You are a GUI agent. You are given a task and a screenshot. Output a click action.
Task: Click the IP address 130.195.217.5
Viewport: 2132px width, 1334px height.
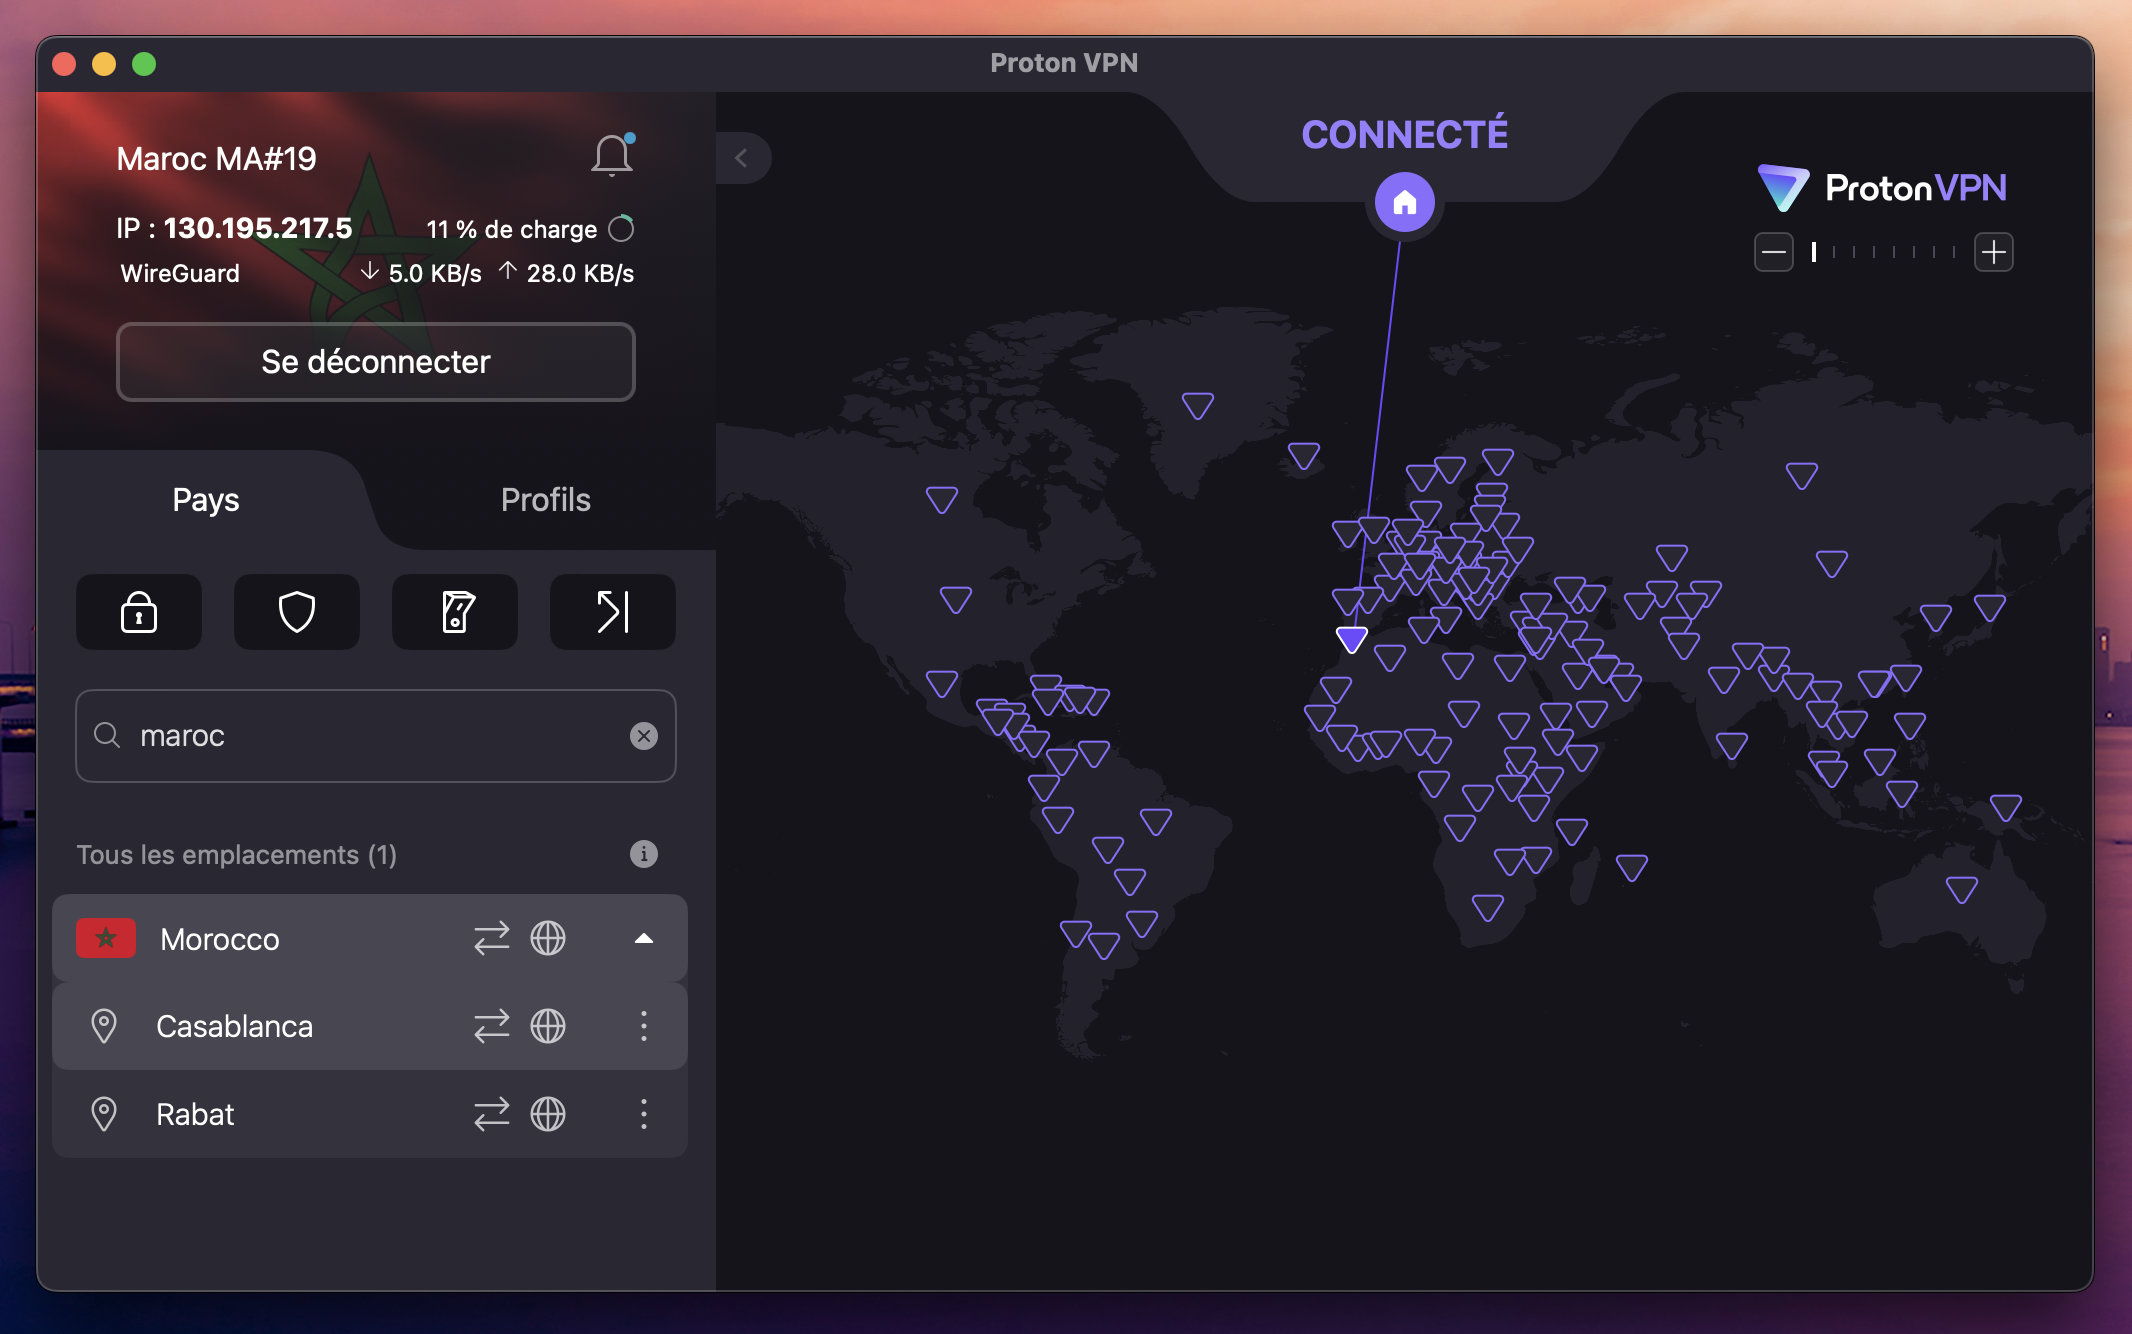[x=258, y=228]
